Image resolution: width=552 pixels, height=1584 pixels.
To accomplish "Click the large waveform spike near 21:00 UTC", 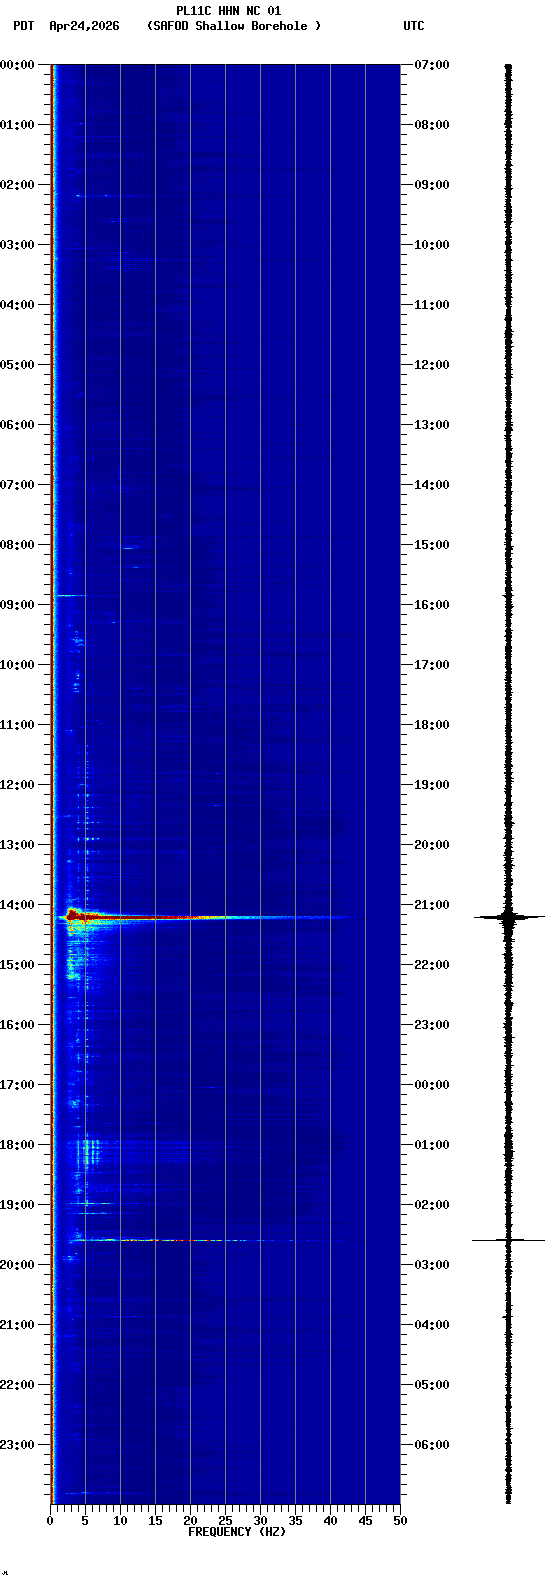I will (509, 916).
